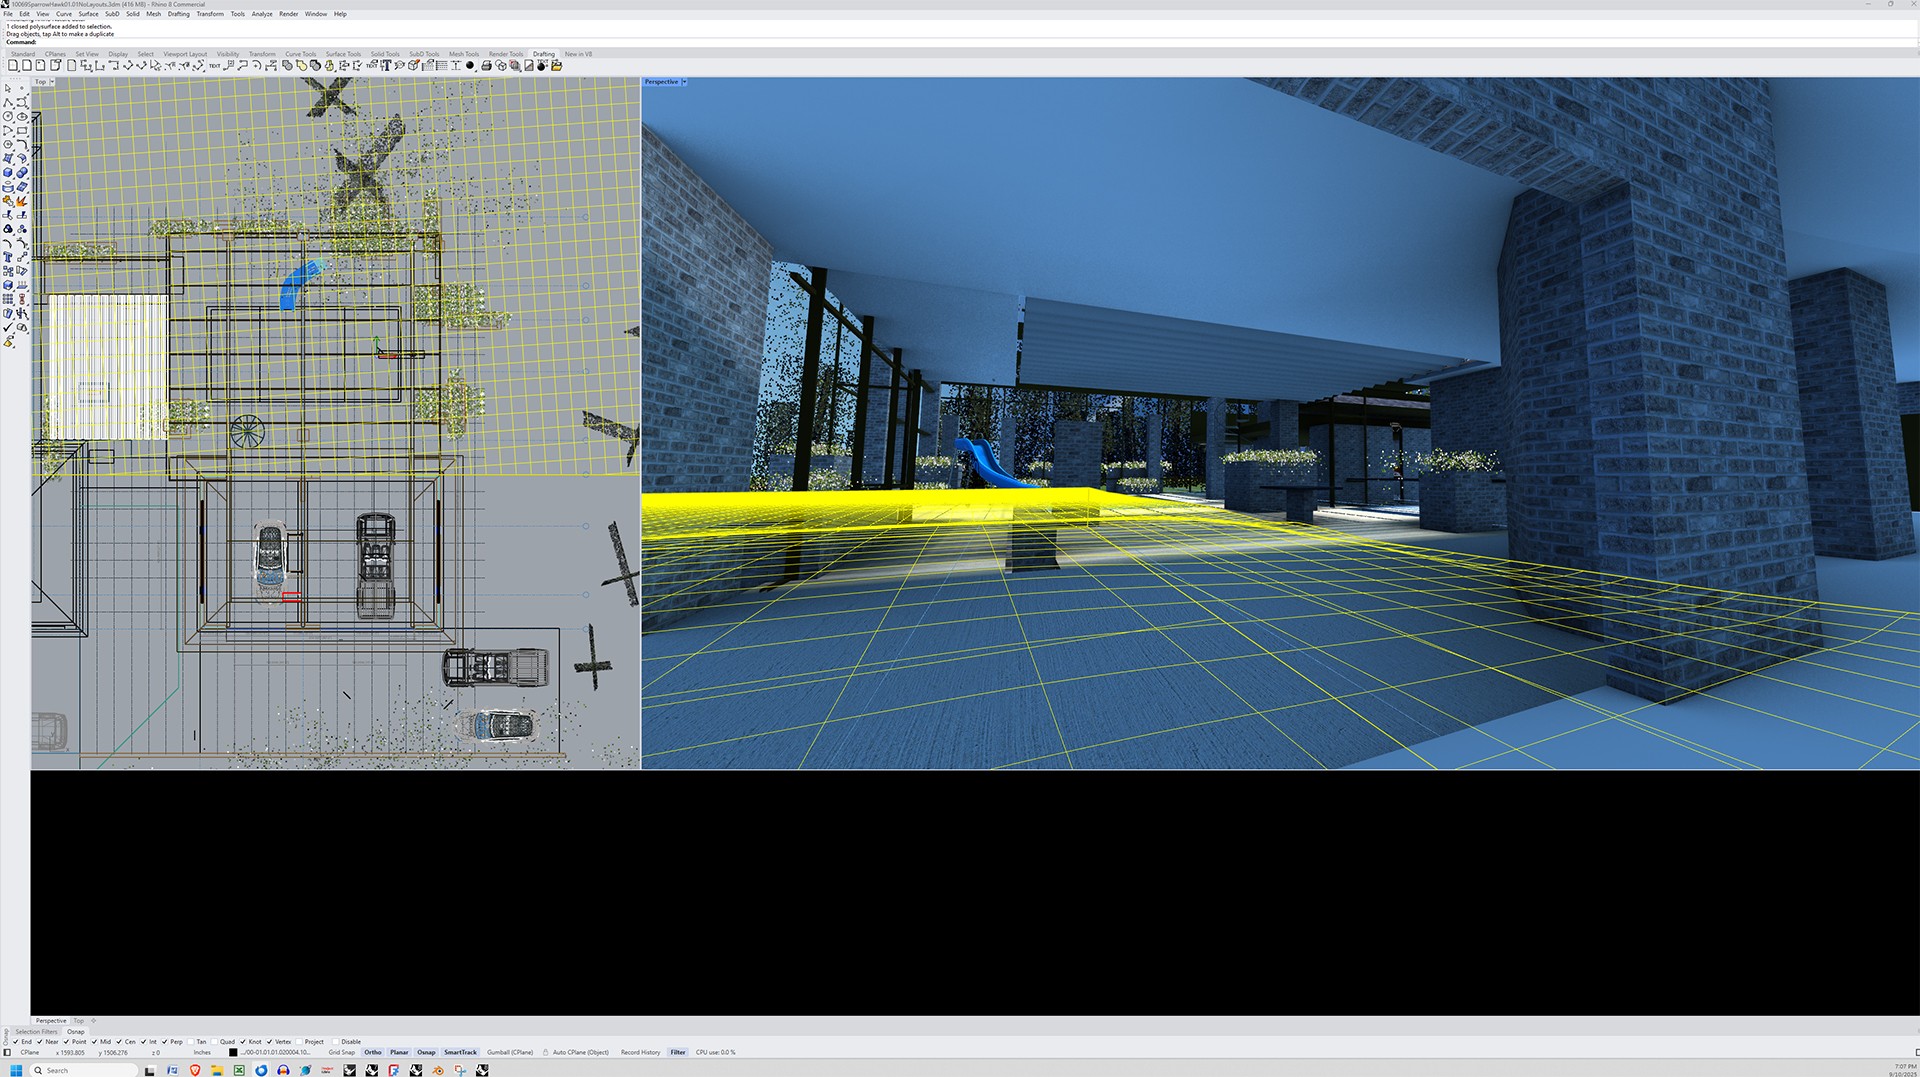
Task: Toggle Ortho mode in status bar
Action: (x=373, y=1052)
